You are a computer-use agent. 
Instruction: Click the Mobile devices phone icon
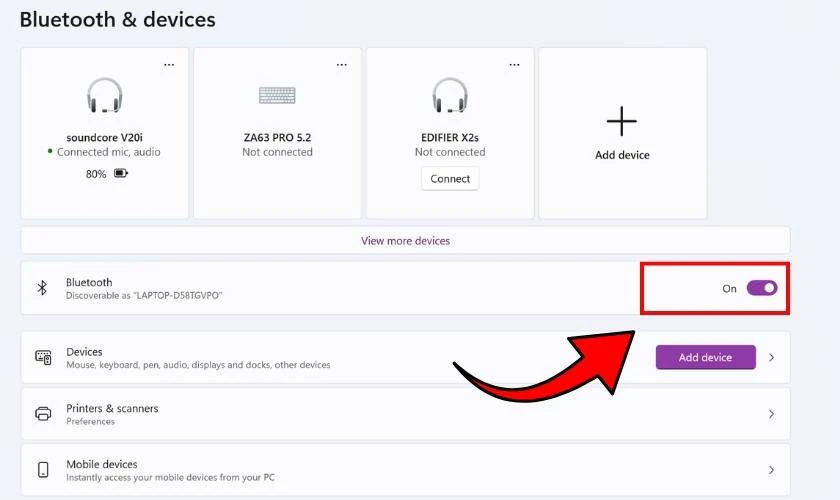click(x=43, y=469)
